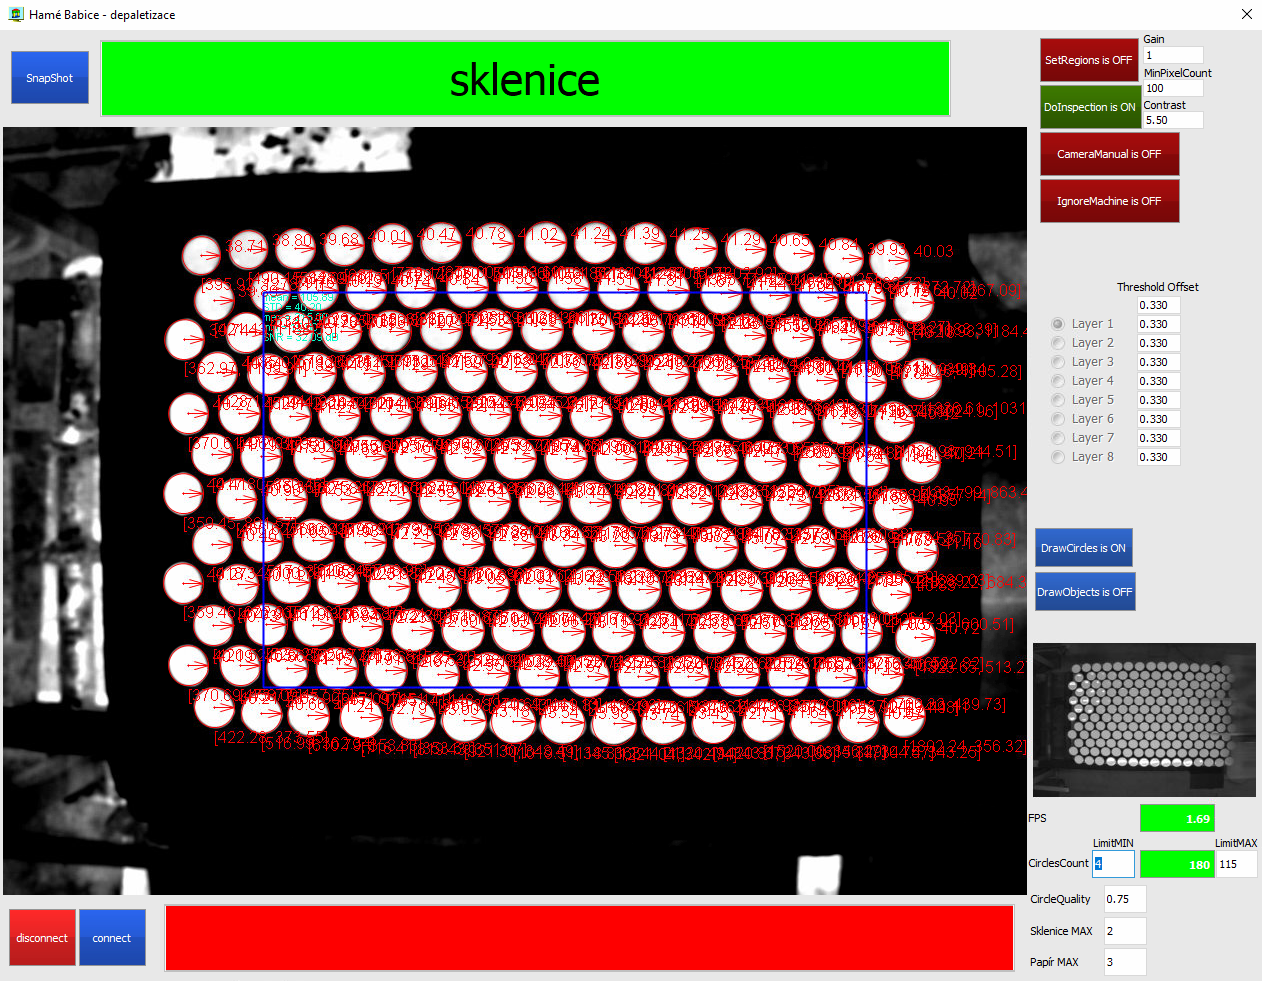This screenshot has height=981, width=1262.
Task: Close the Hamé Babice window
Action: [x=1246, y=14]
